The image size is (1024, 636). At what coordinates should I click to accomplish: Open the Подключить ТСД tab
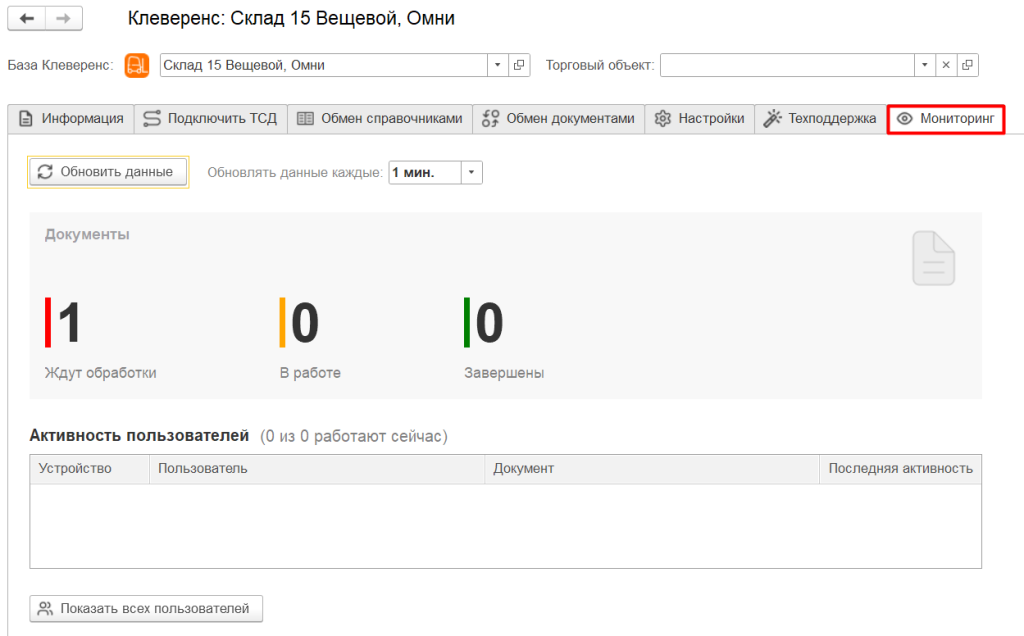coord(210,118)
